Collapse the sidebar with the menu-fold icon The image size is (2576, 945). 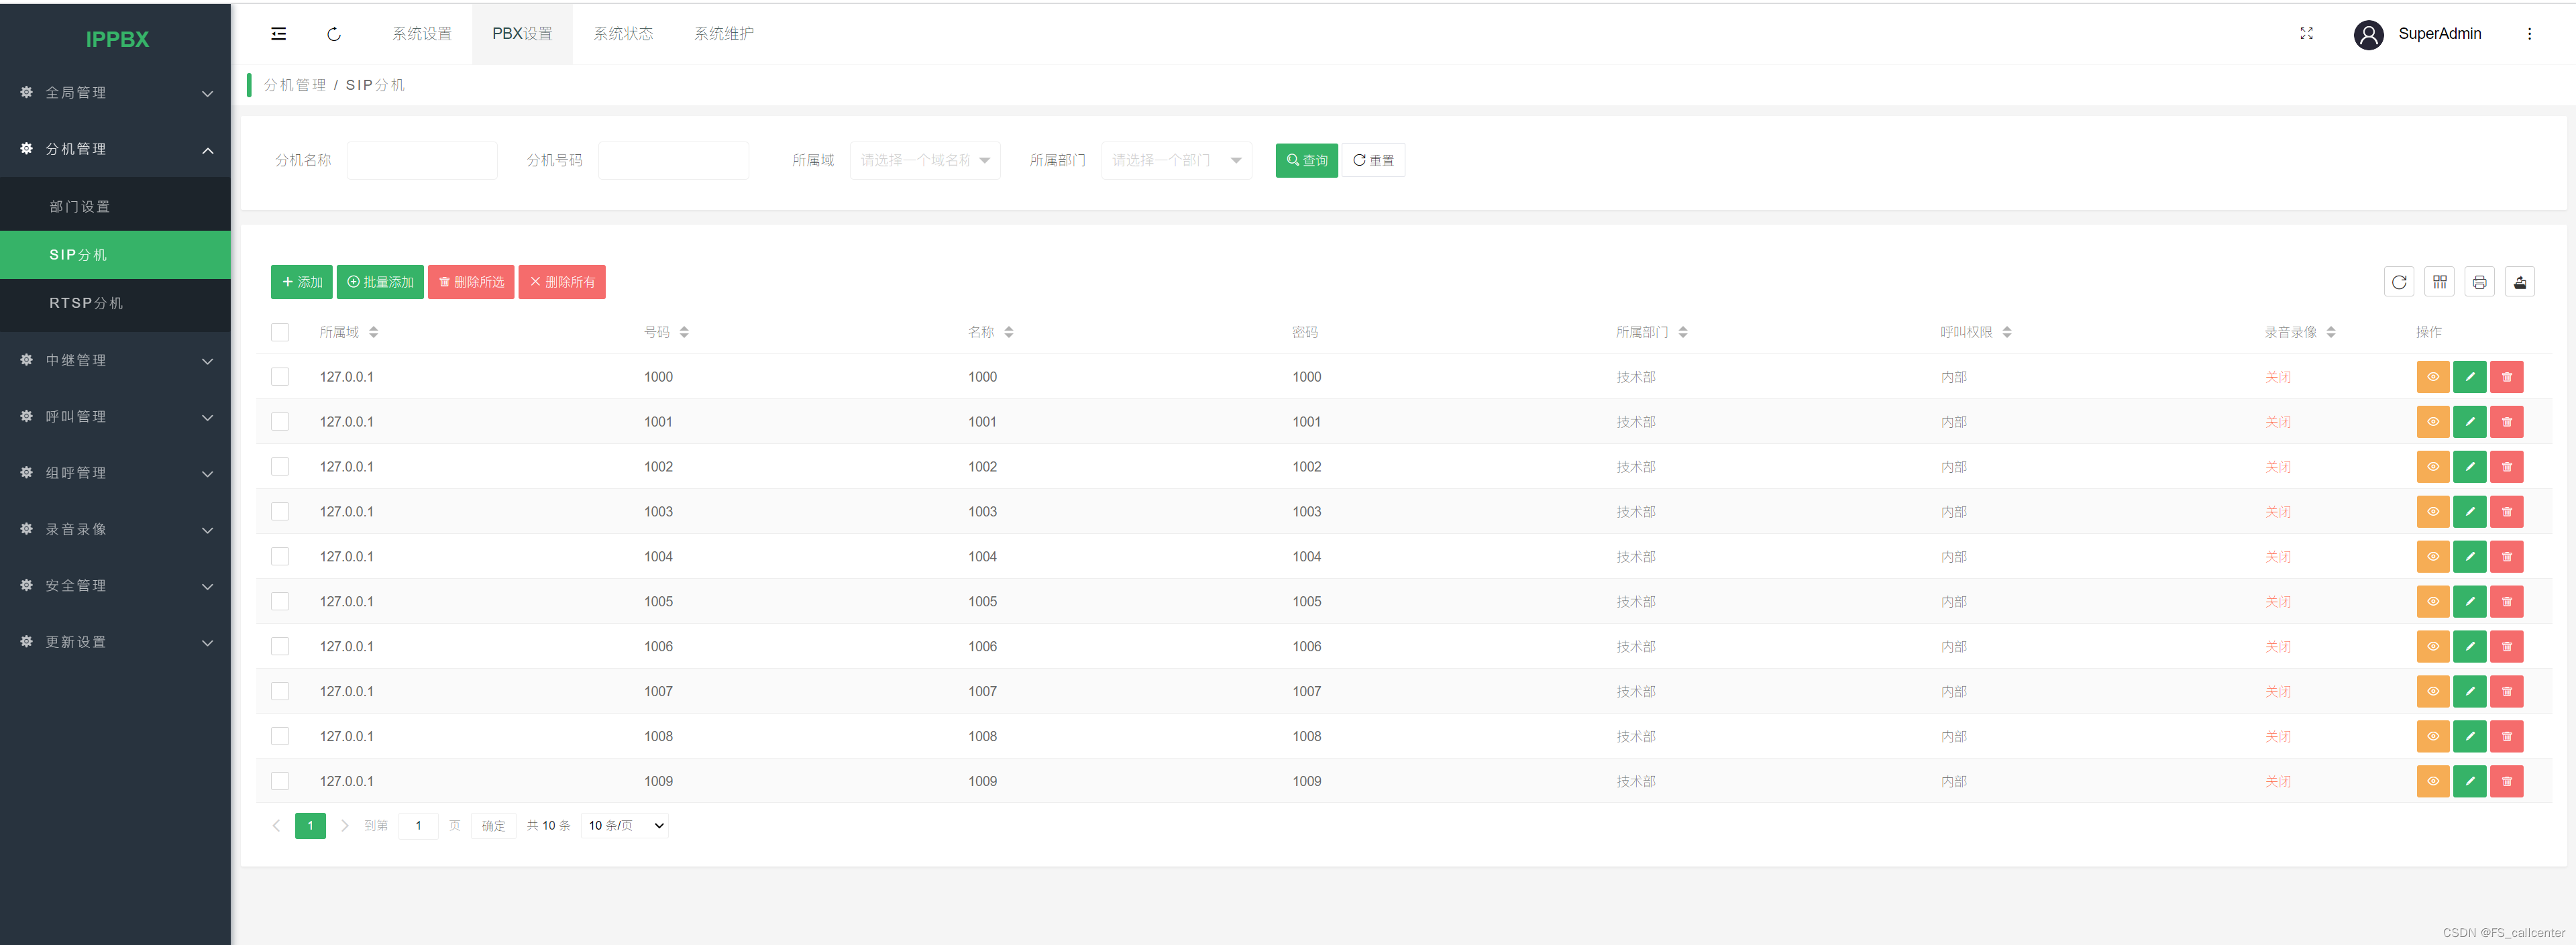(278, 34)
